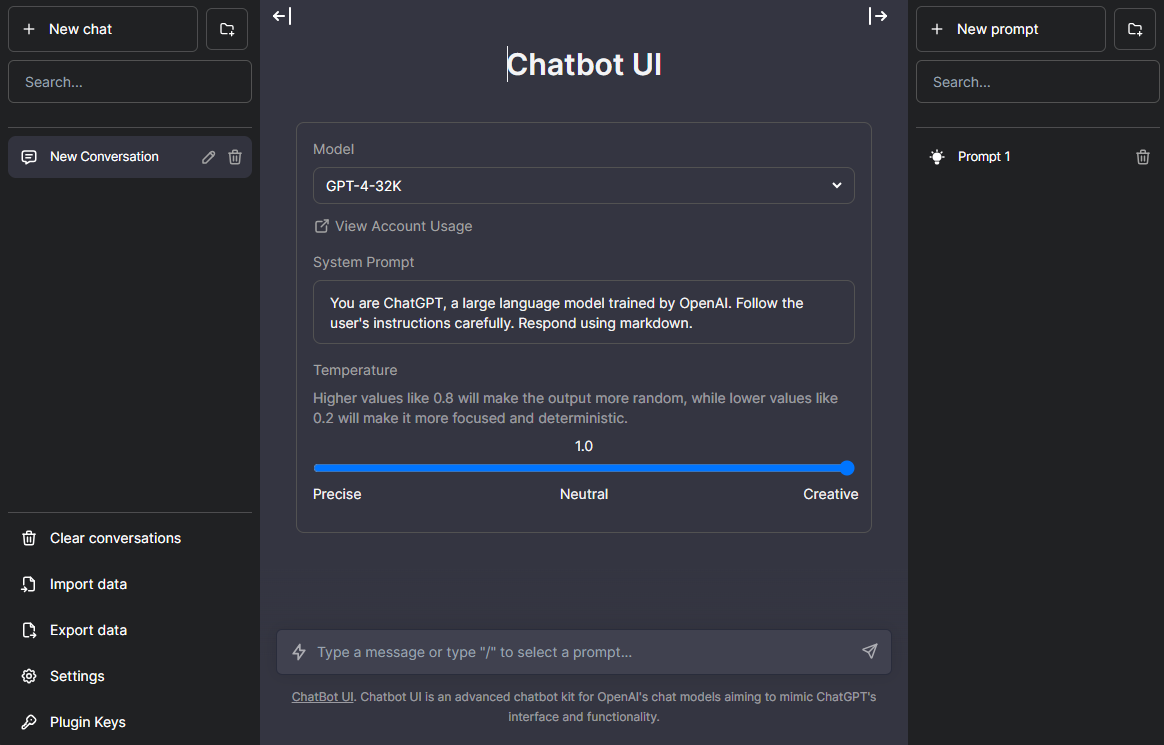The width and height of the screenshot is (1164, 745).
Task: Open the ChatBot UI footer link
Action: pos(322,697)
